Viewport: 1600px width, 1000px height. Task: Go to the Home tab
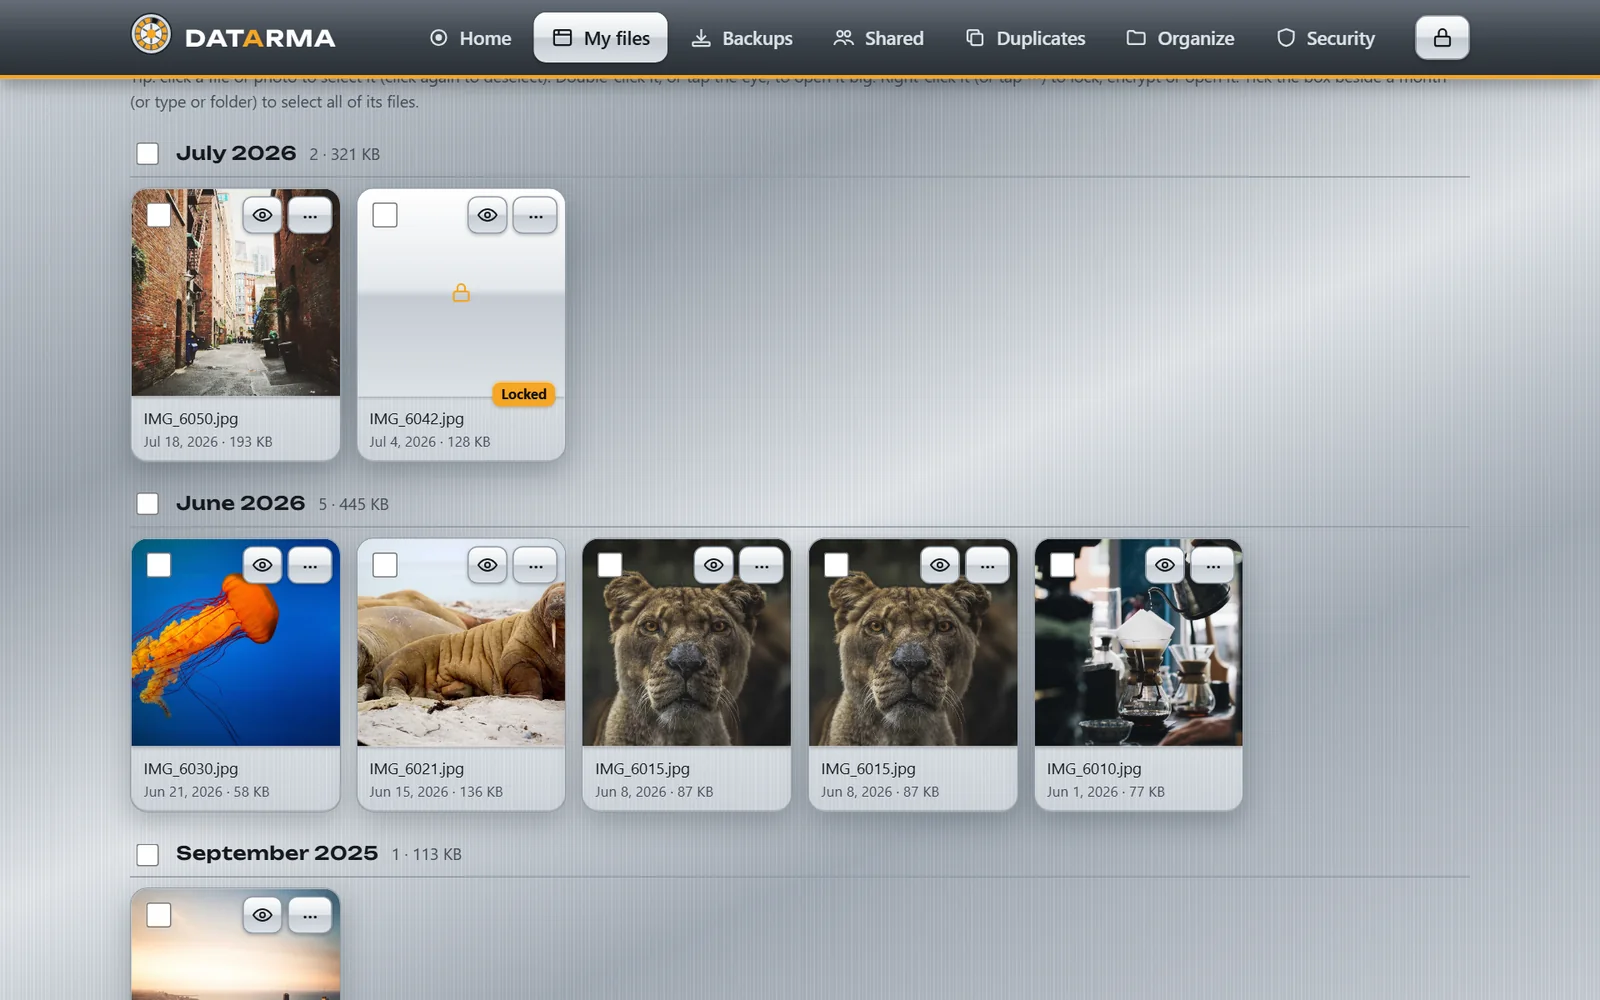(x=470, y=38)
